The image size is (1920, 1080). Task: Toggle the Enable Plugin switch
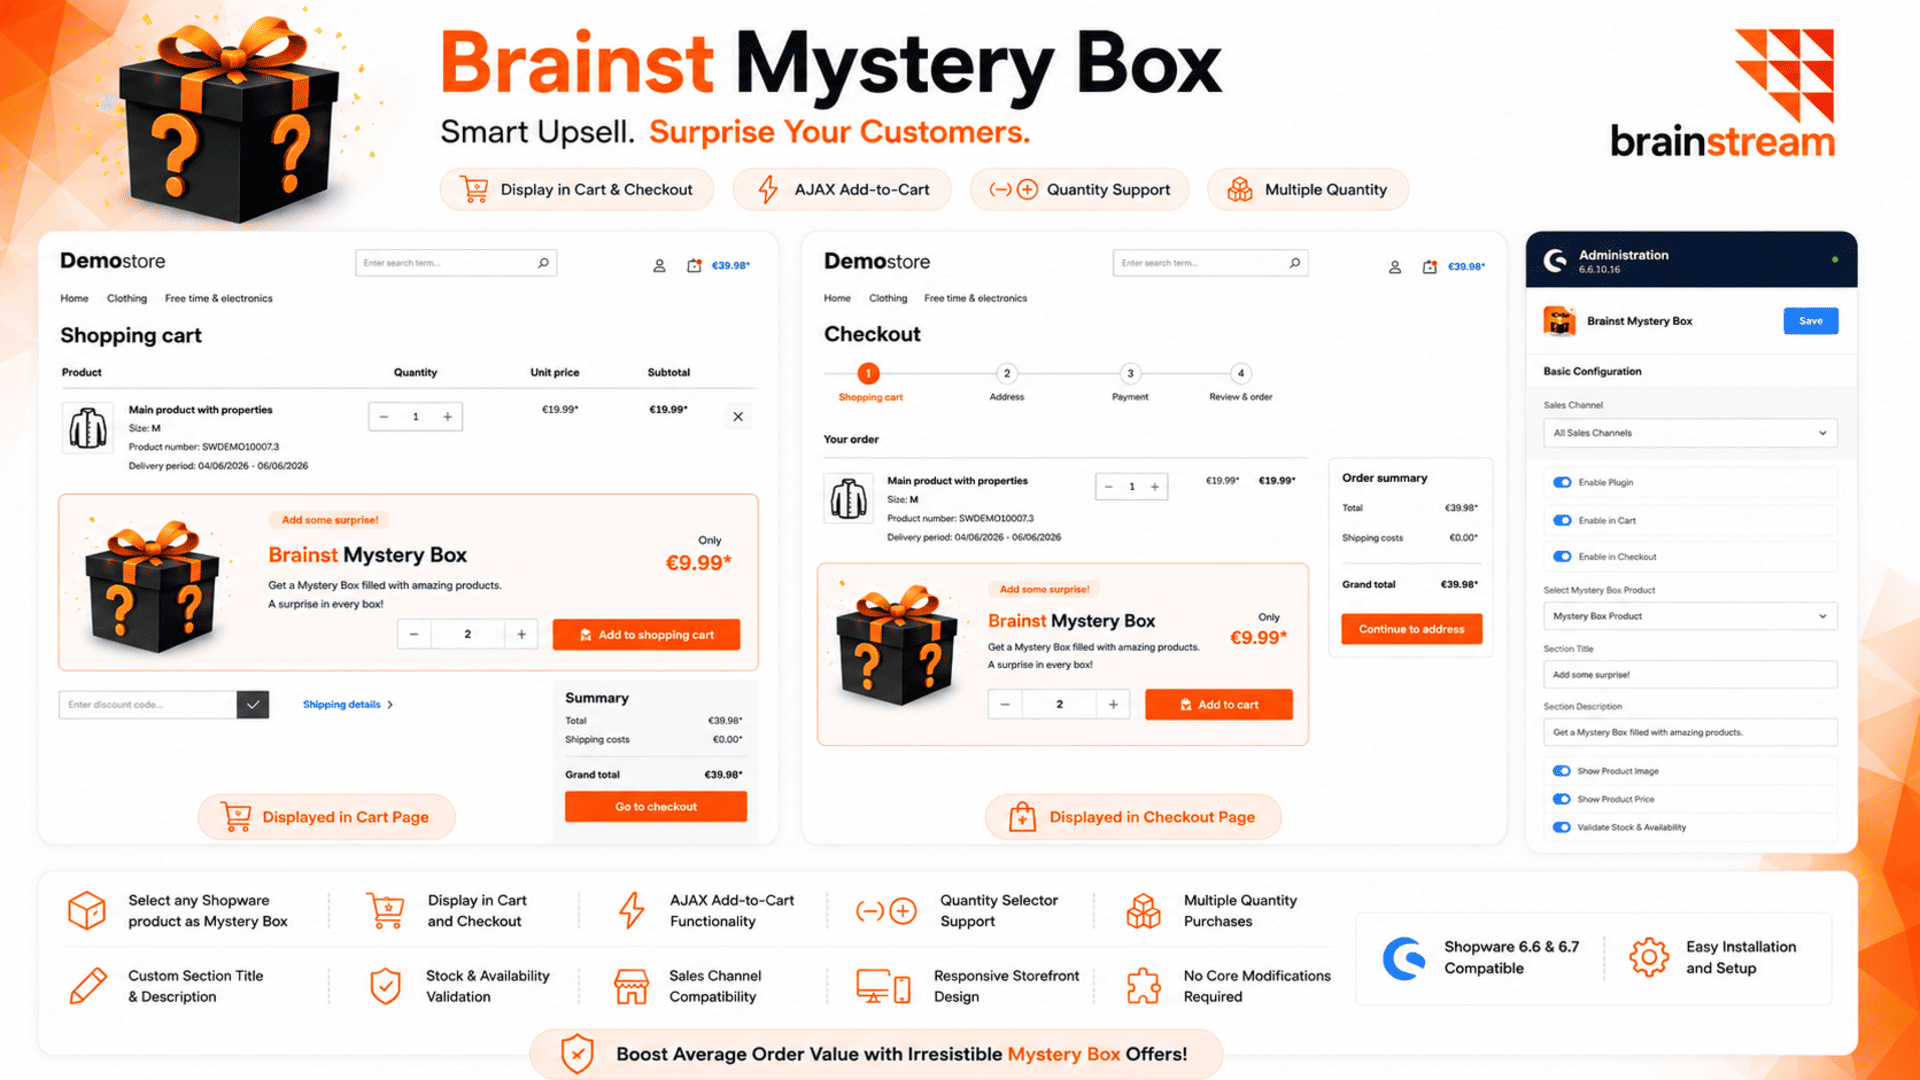(x=1562, y=482)
